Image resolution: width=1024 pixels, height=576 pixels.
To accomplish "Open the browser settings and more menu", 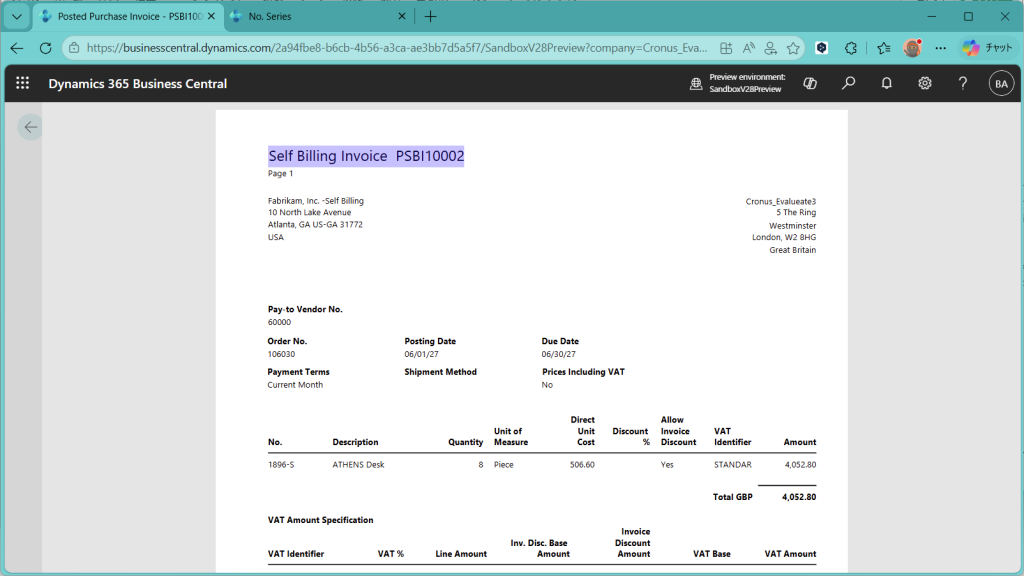I will point(940,48).
